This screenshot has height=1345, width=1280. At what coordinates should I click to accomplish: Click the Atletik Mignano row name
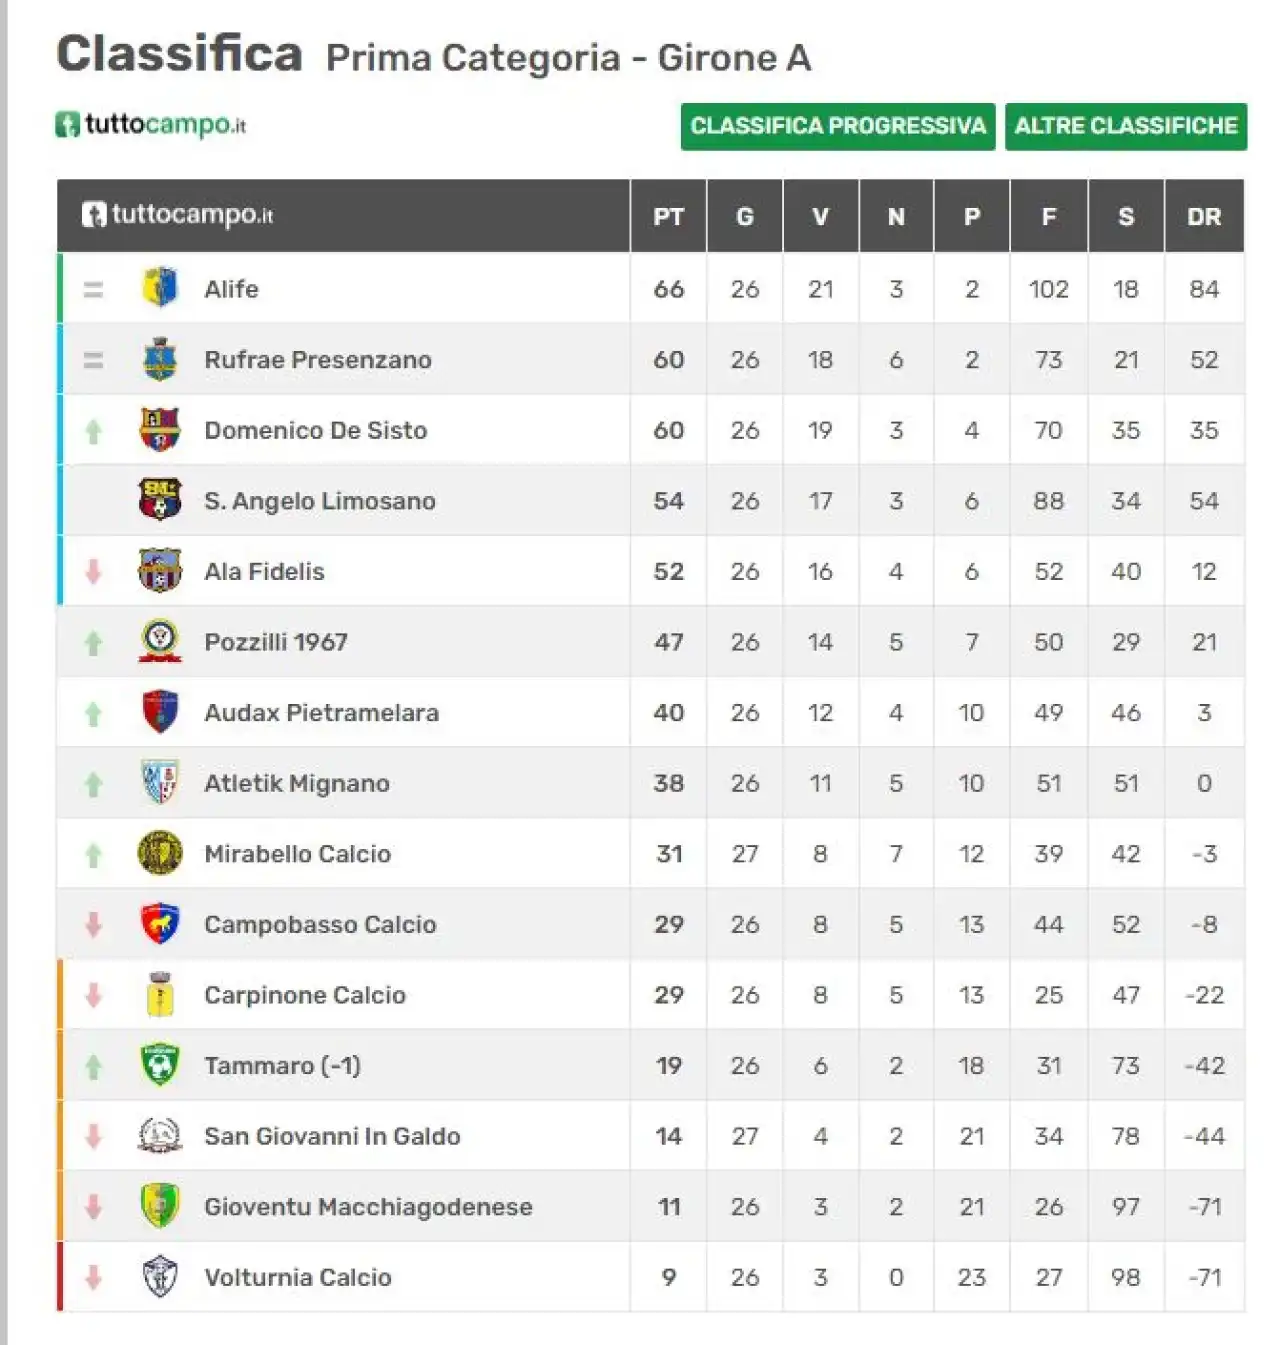pyautogui.click(x=297, y=783)
